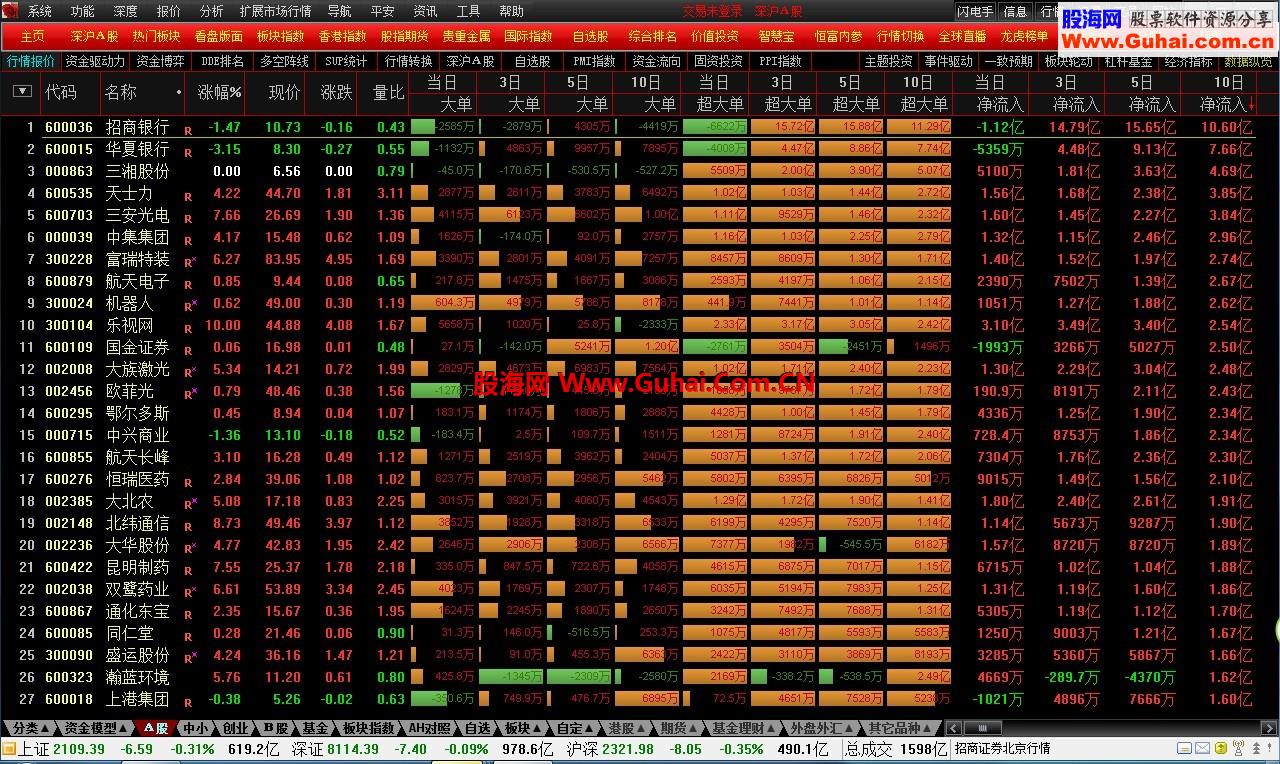Click the sort arrow on 10日净流入 header
Image resolution: width=1280 pixels, height=764 pixels.
tap(1251, 105)
